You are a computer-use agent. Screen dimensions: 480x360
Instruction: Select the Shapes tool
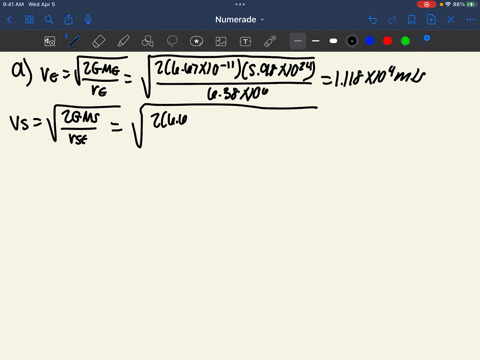tap(147, 41)
